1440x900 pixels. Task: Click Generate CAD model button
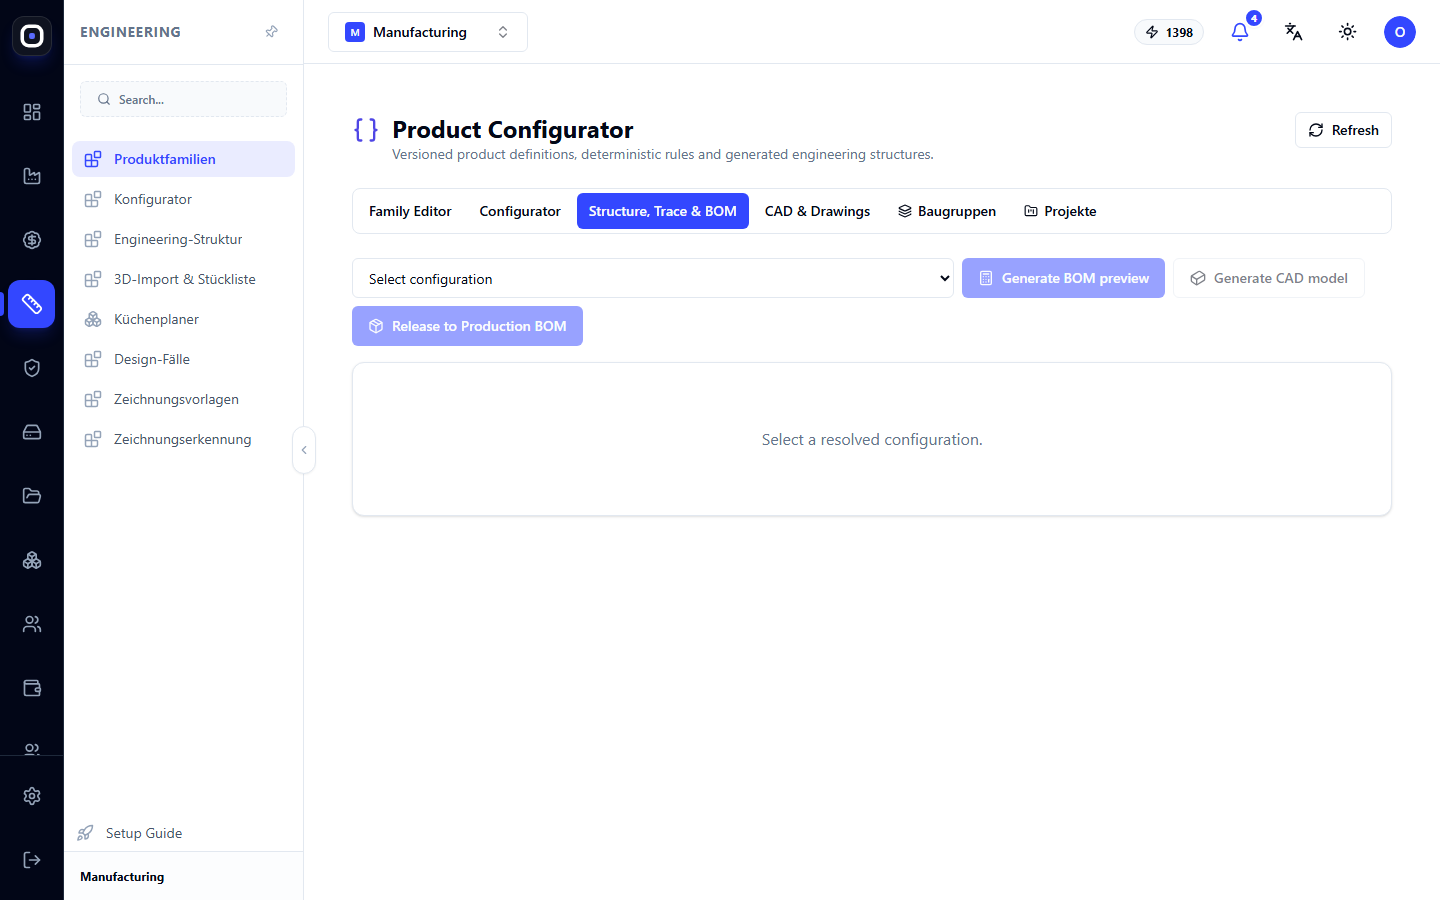1268,278
